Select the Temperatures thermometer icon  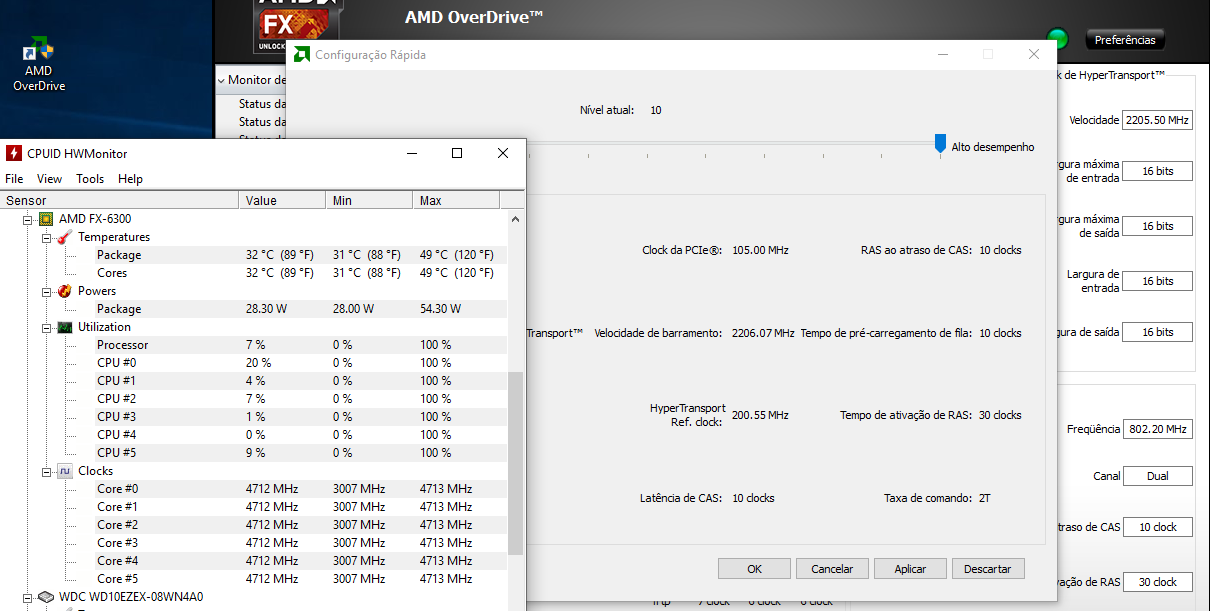(64, 237)
